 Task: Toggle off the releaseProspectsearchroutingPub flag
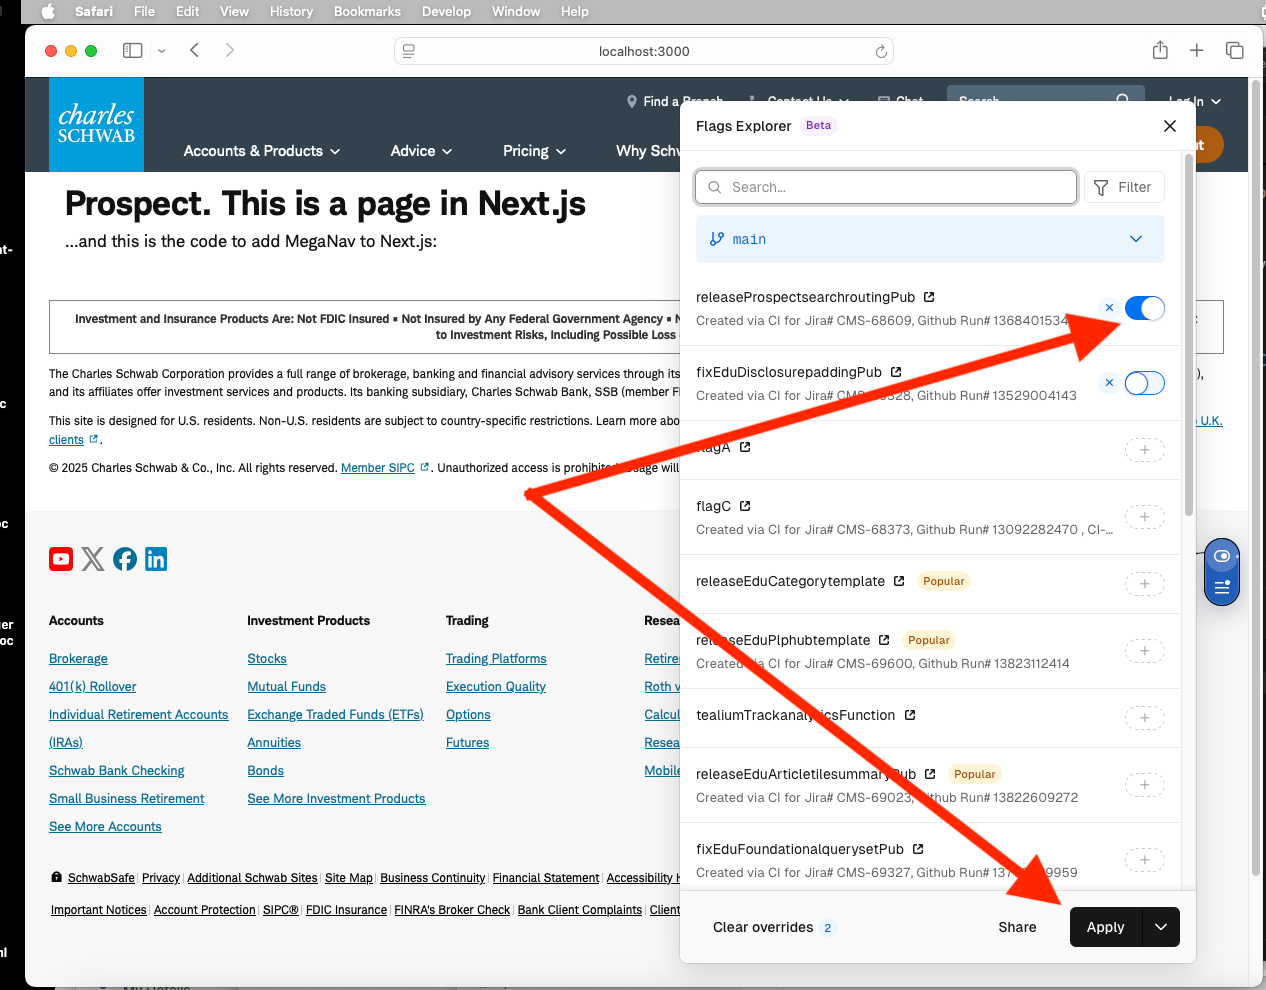(1144, 308)
